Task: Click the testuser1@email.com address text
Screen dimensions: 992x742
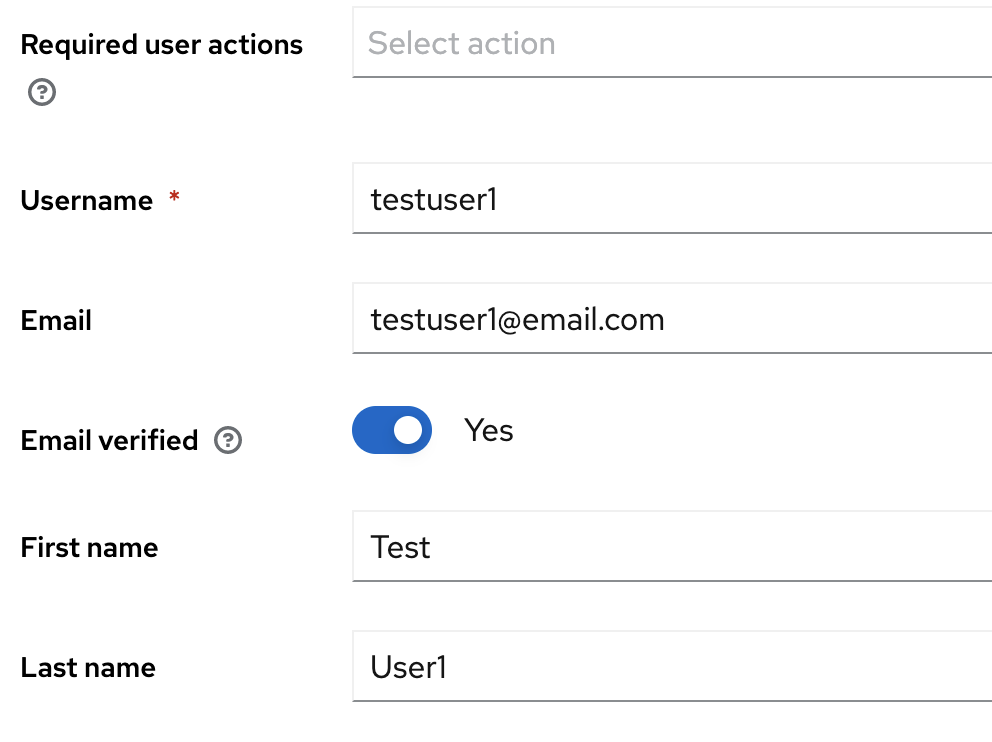Action: coord(517,320)
